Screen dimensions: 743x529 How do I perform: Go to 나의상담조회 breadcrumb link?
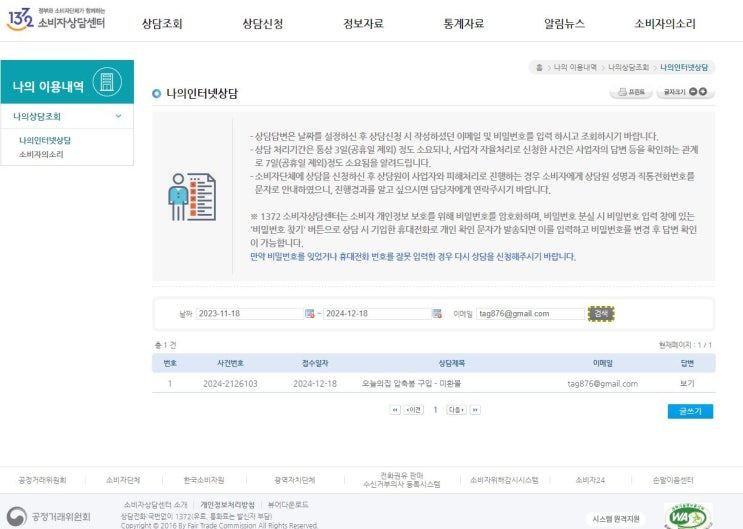pyautogui.click(x=628, y=67)
